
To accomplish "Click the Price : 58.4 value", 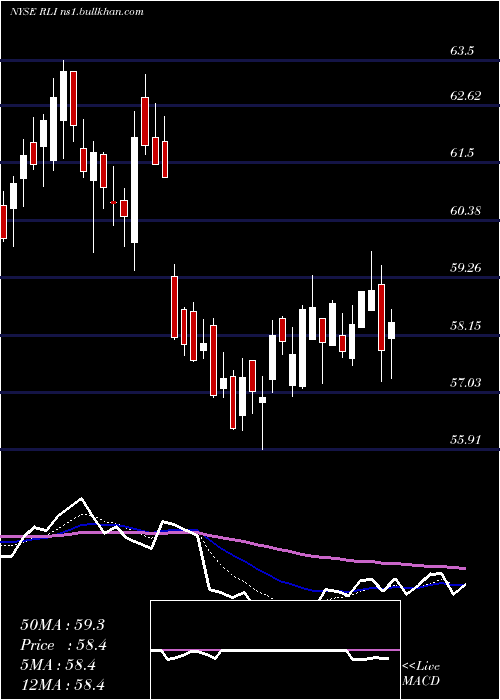I will (x=64, y=645).
